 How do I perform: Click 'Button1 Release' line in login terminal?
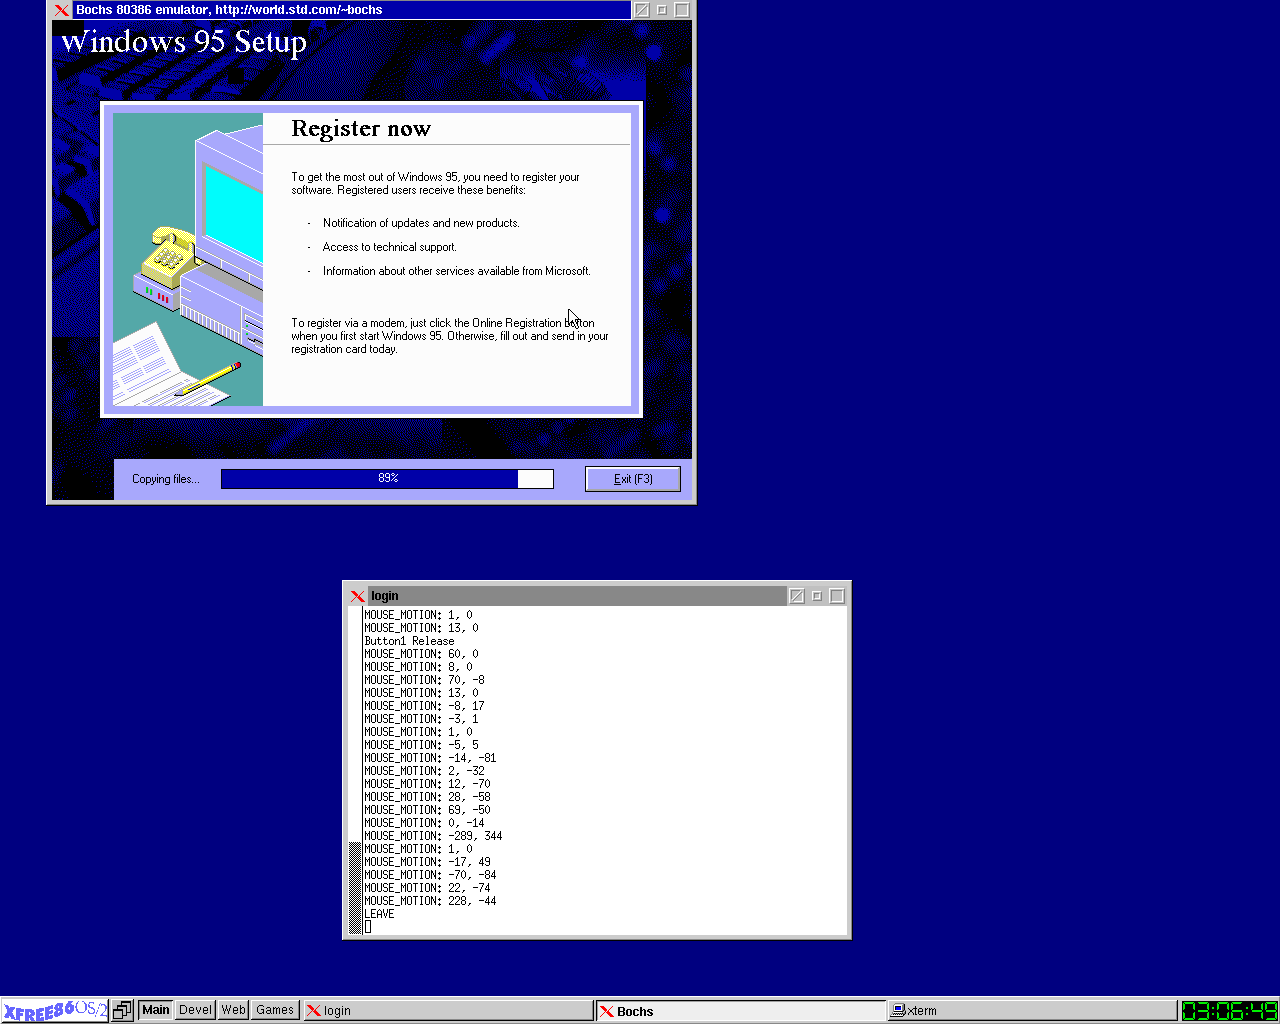pyautogui.click(x=409, y=641)
